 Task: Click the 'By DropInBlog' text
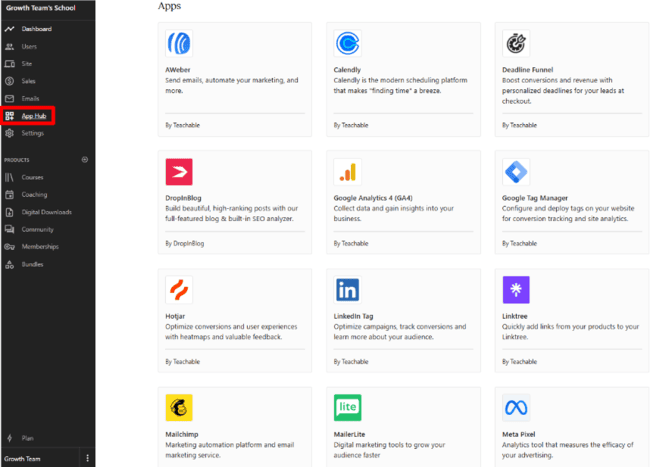pos(184,243)
